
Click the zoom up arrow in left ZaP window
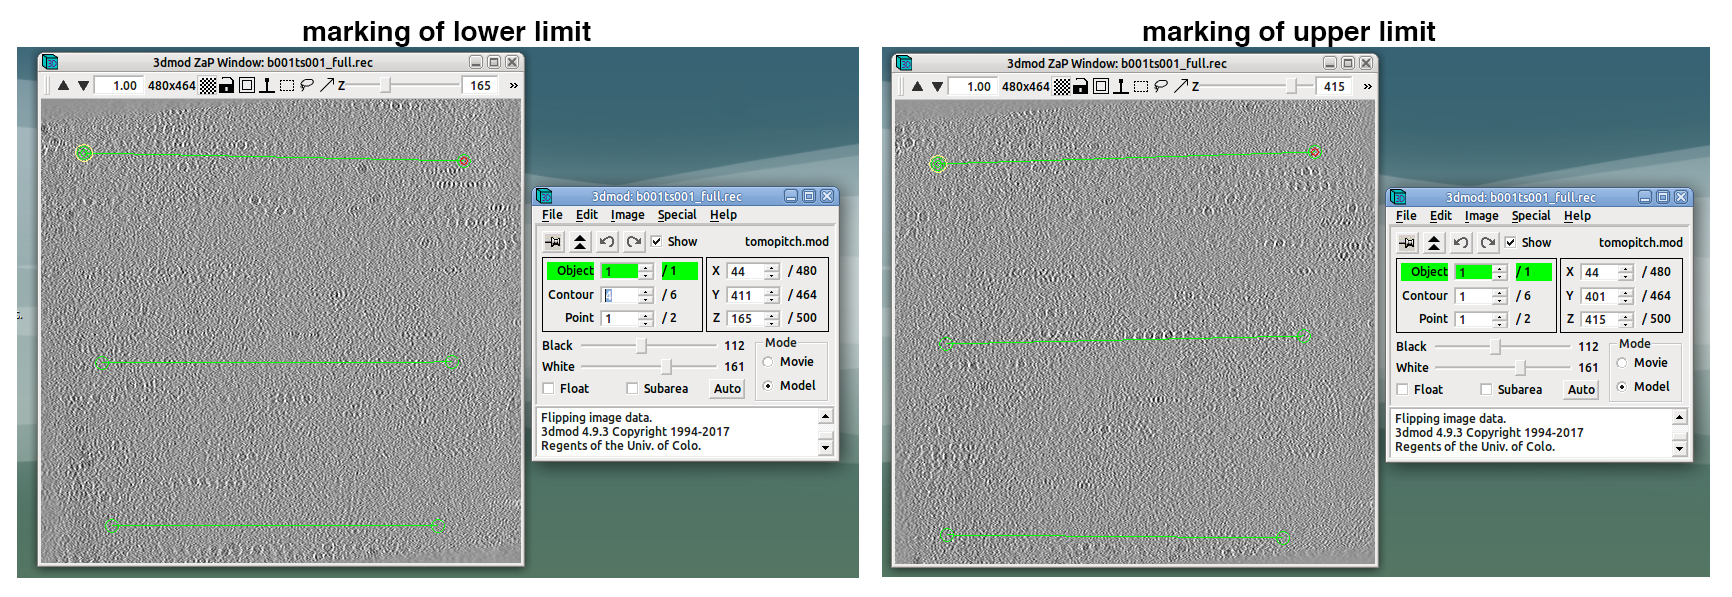click(x=63, y=86)
